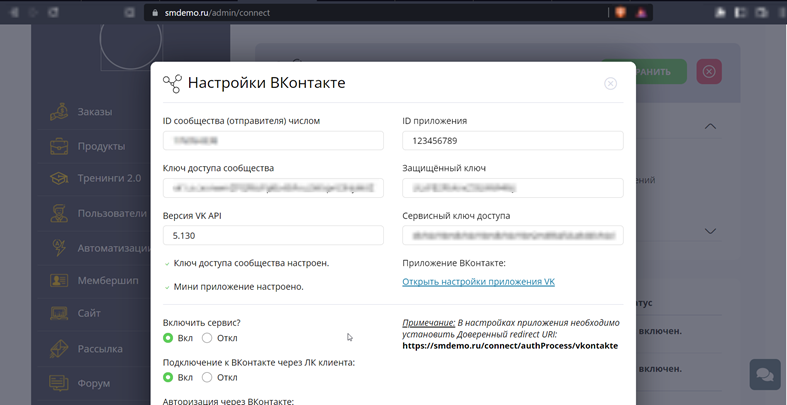Click Открыть настройки приложения VK link
This screenshot has height=405, width=787.
tap(478, 282)
